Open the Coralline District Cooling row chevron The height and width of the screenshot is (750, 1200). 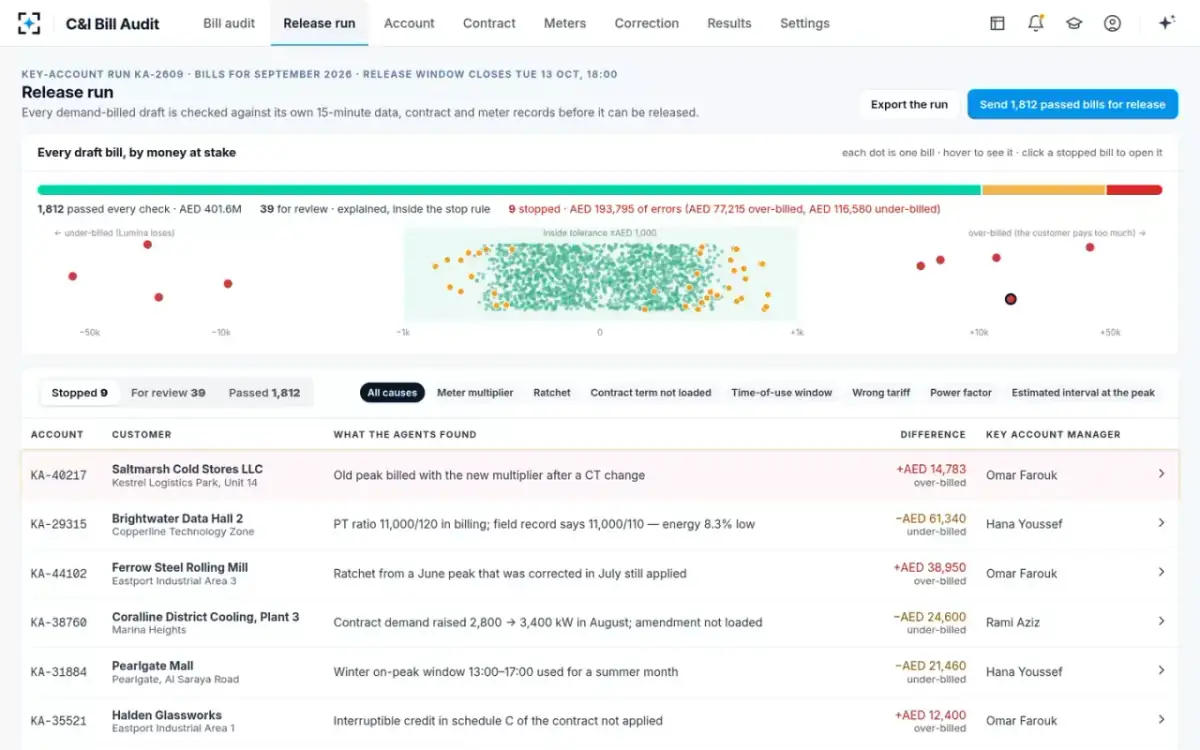[x=1161, y=621]
